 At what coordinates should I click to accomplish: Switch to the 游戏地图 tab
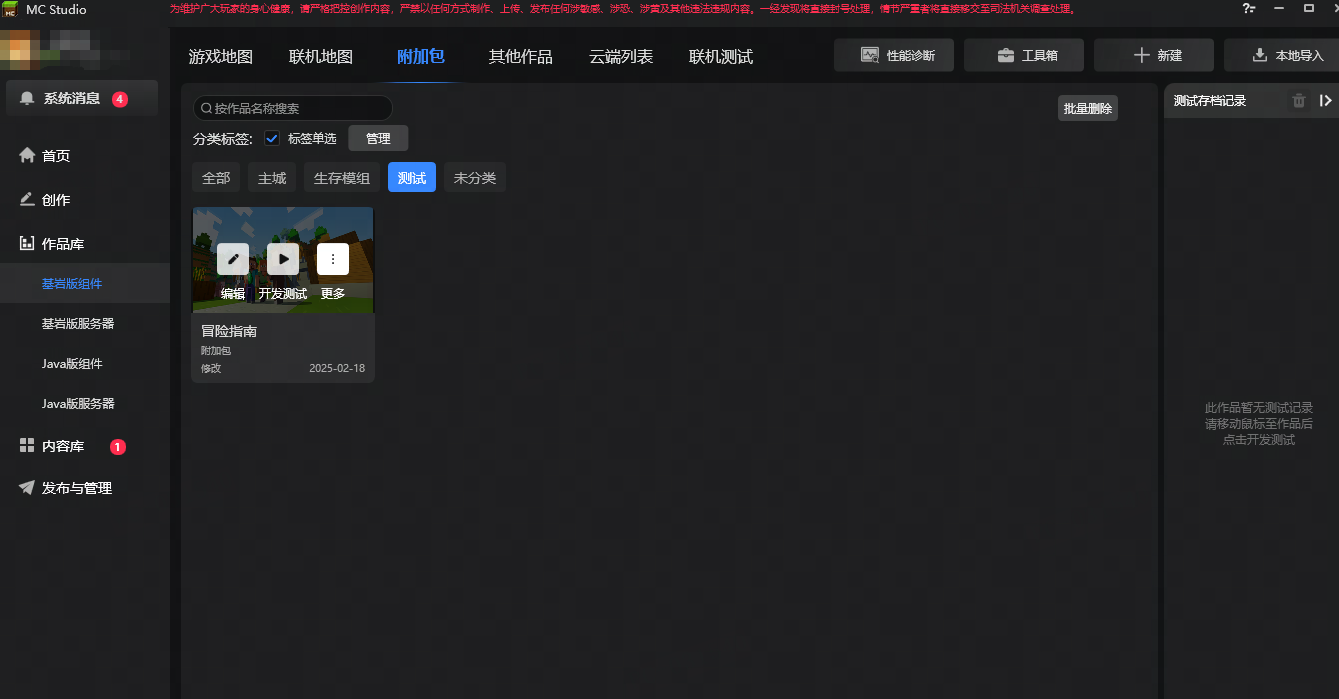(220, 56)
